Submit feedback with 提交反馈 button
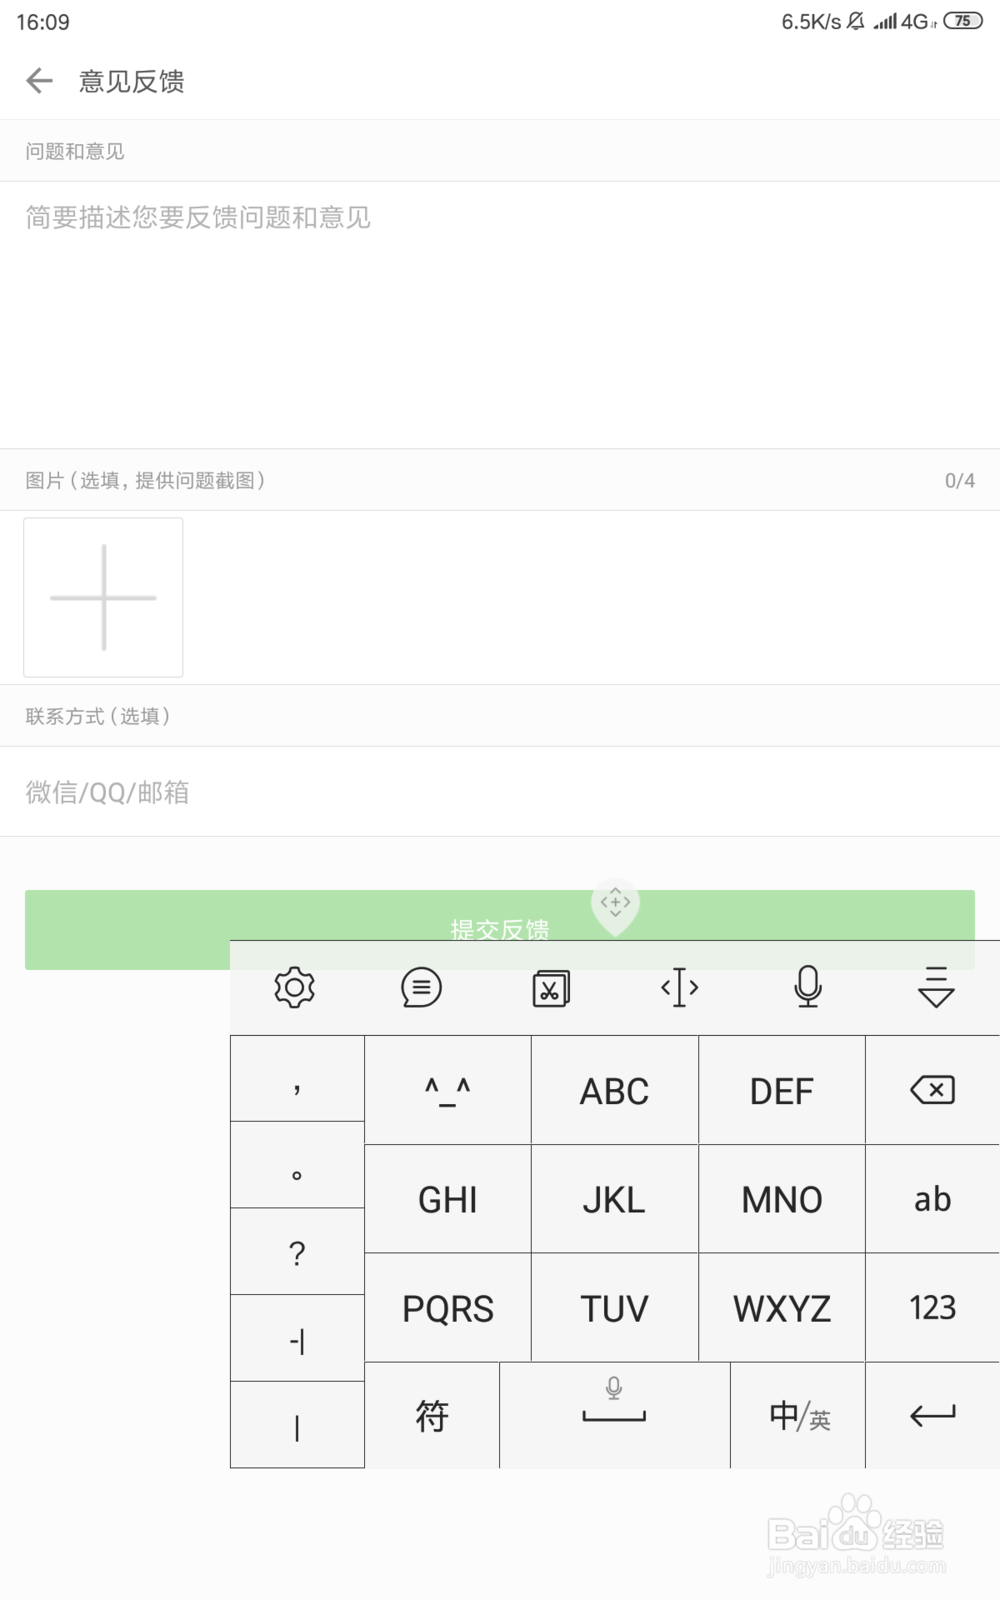Viewport: 1000px width, 1600px height. click(500, 929)
